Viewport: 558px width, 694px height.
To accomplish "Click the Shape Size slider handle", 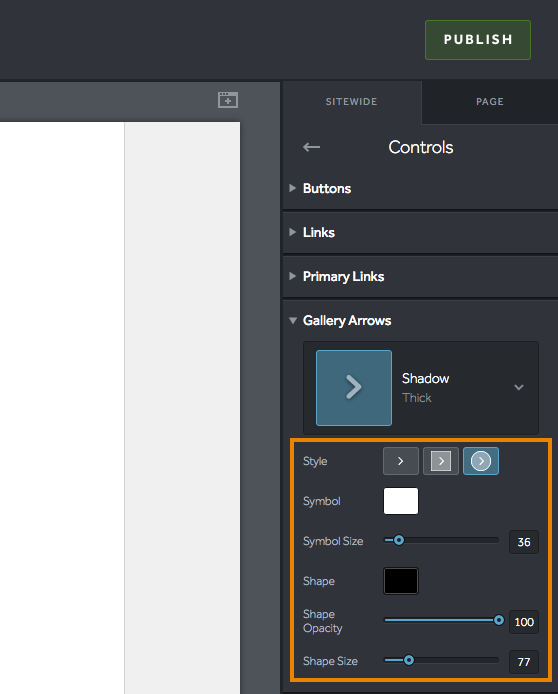I will (409, 660).
